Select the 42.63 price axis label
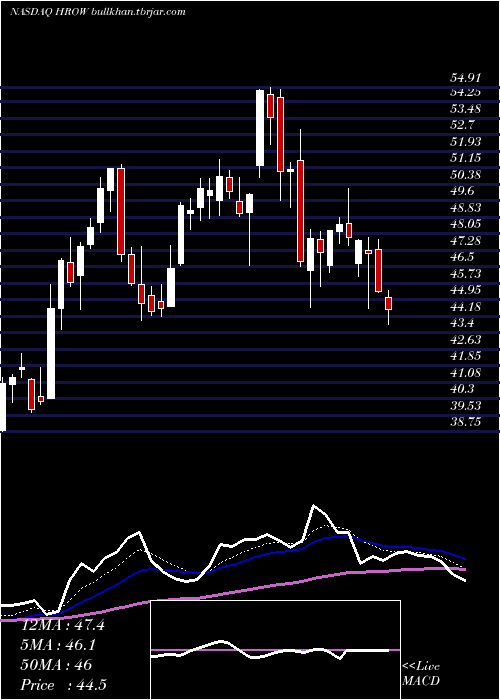The width and height of the screenshot is (500, 700). (465, 340)
